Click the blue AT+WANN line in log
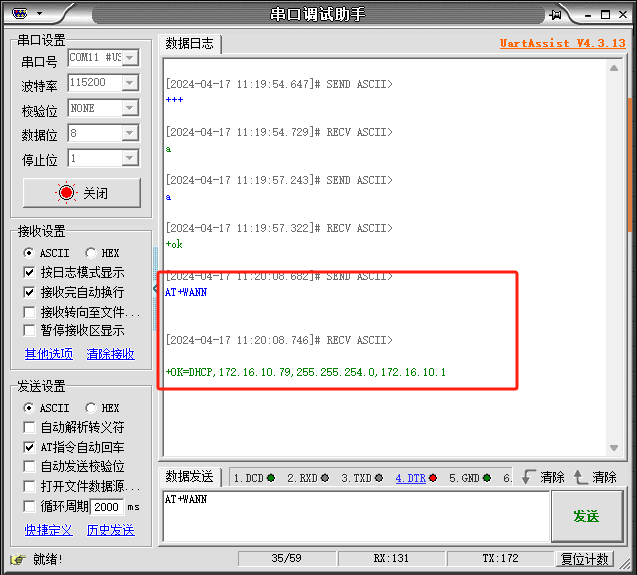Image resolution: width=637 pixels, height=575 pixels. (x=186, y=292)
